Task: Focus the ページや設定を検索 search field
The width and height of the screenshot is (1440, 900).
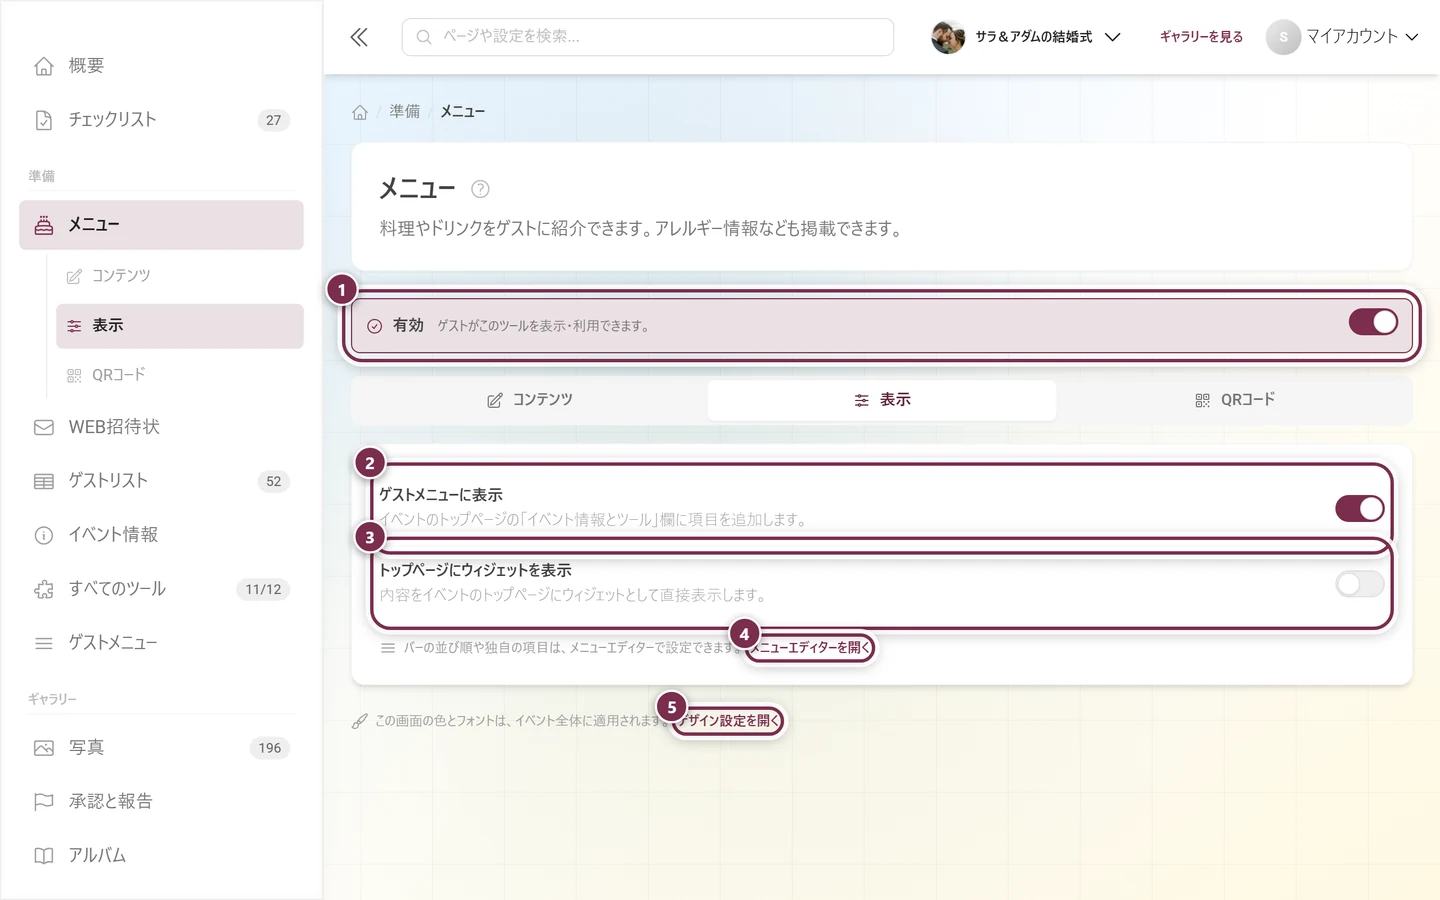Action: (648, 37)
